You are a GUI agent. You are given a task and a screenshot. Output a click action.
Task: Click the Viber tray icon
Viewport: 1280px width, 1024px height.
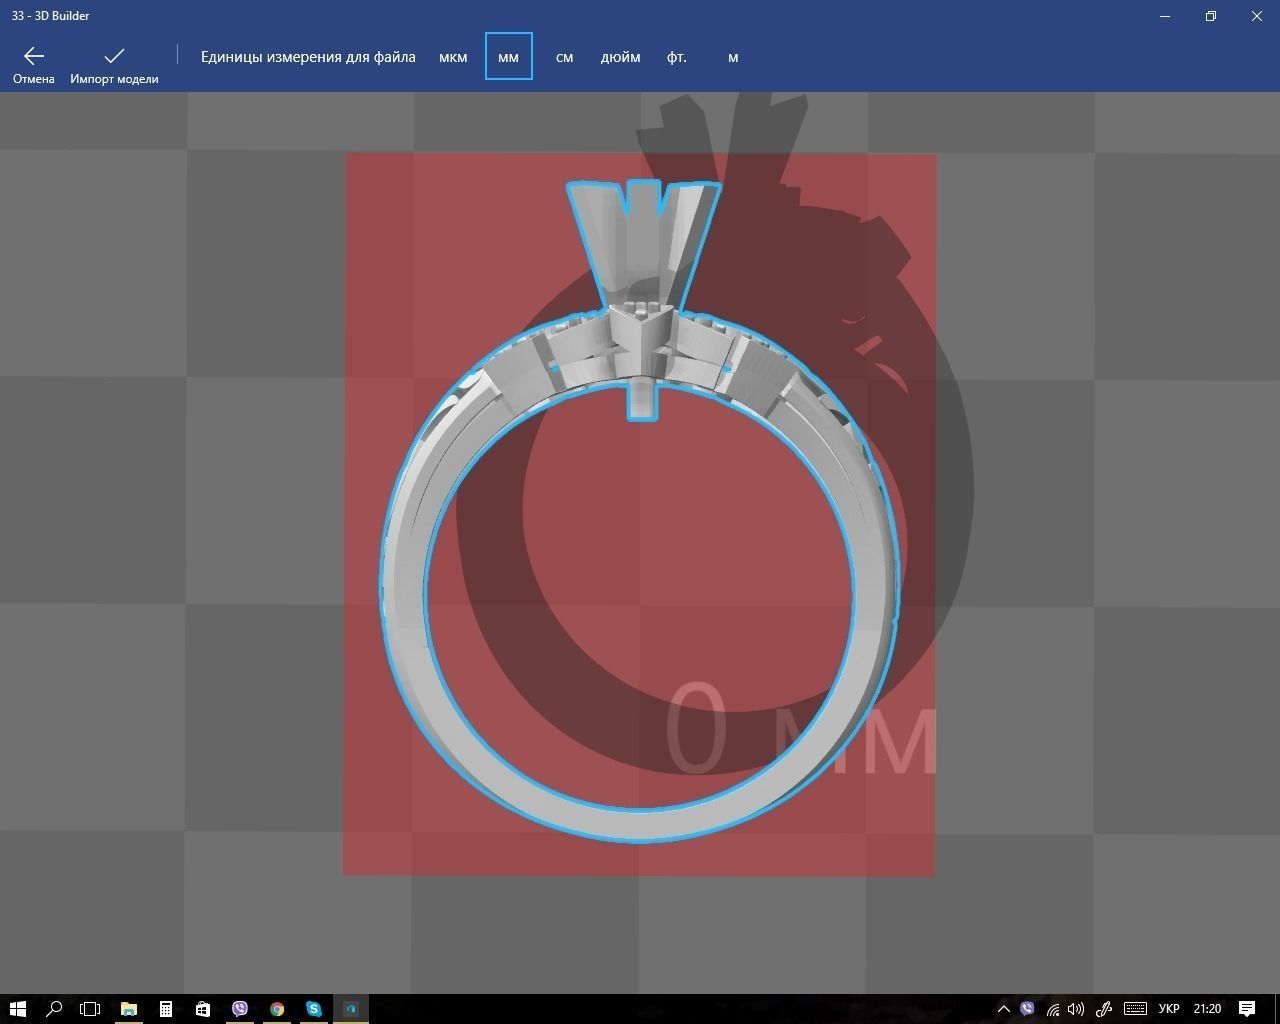(1027, 1008)
